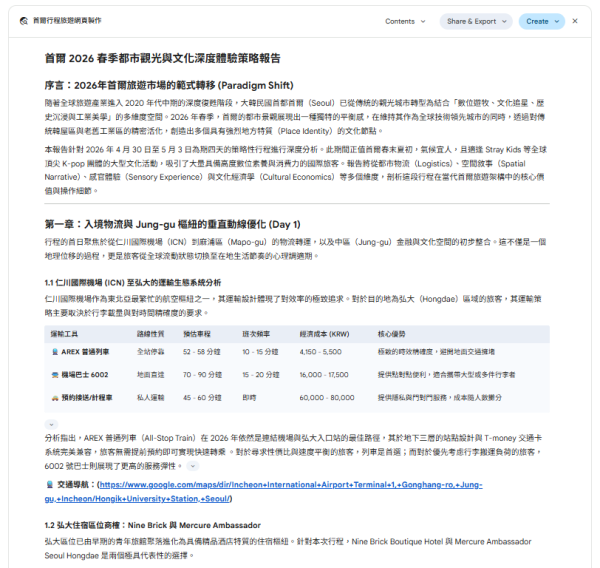The height and width of the screenshot is (568, 600).
Task: Select the 4,150 - 5,500 cost cell
Action: pyautogui.click(x=321, y=352)
